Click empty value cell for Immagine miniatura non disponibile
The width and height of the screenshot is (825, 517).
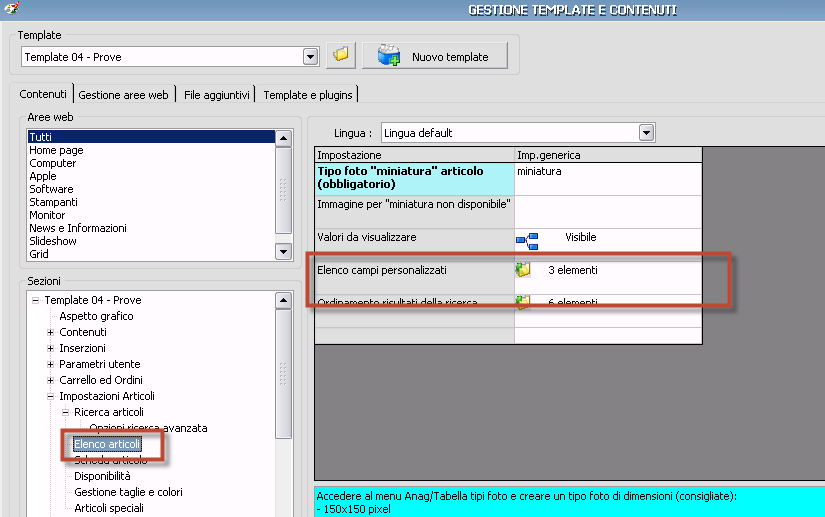click(x=608, y=212)
